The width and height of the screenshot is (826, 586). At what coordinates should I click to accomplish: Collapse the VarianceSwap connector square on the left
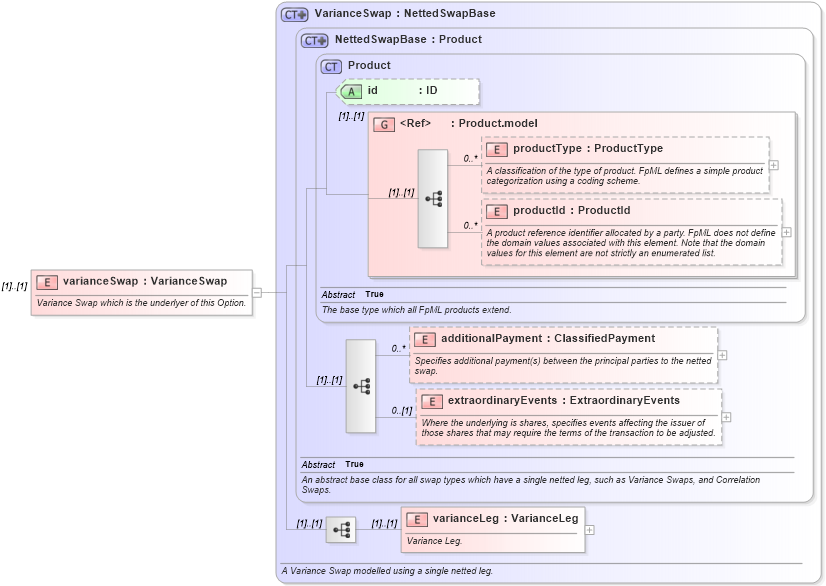tap(258, 293)
